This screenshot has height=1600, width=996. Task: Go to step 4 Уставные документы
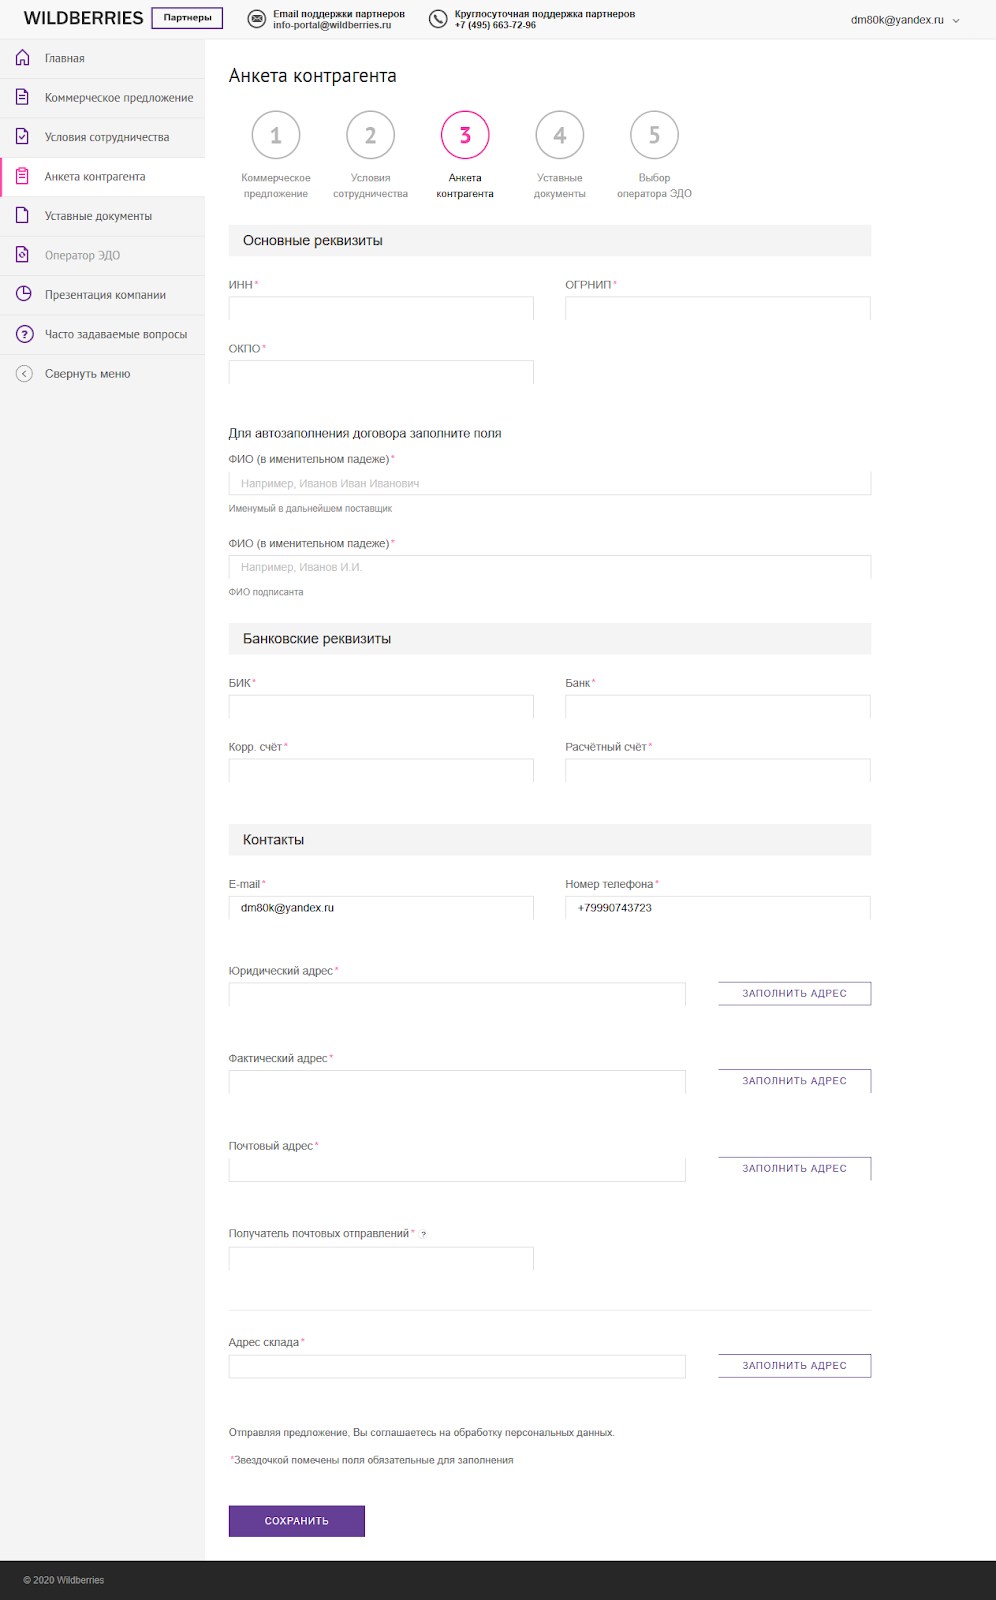559,135
